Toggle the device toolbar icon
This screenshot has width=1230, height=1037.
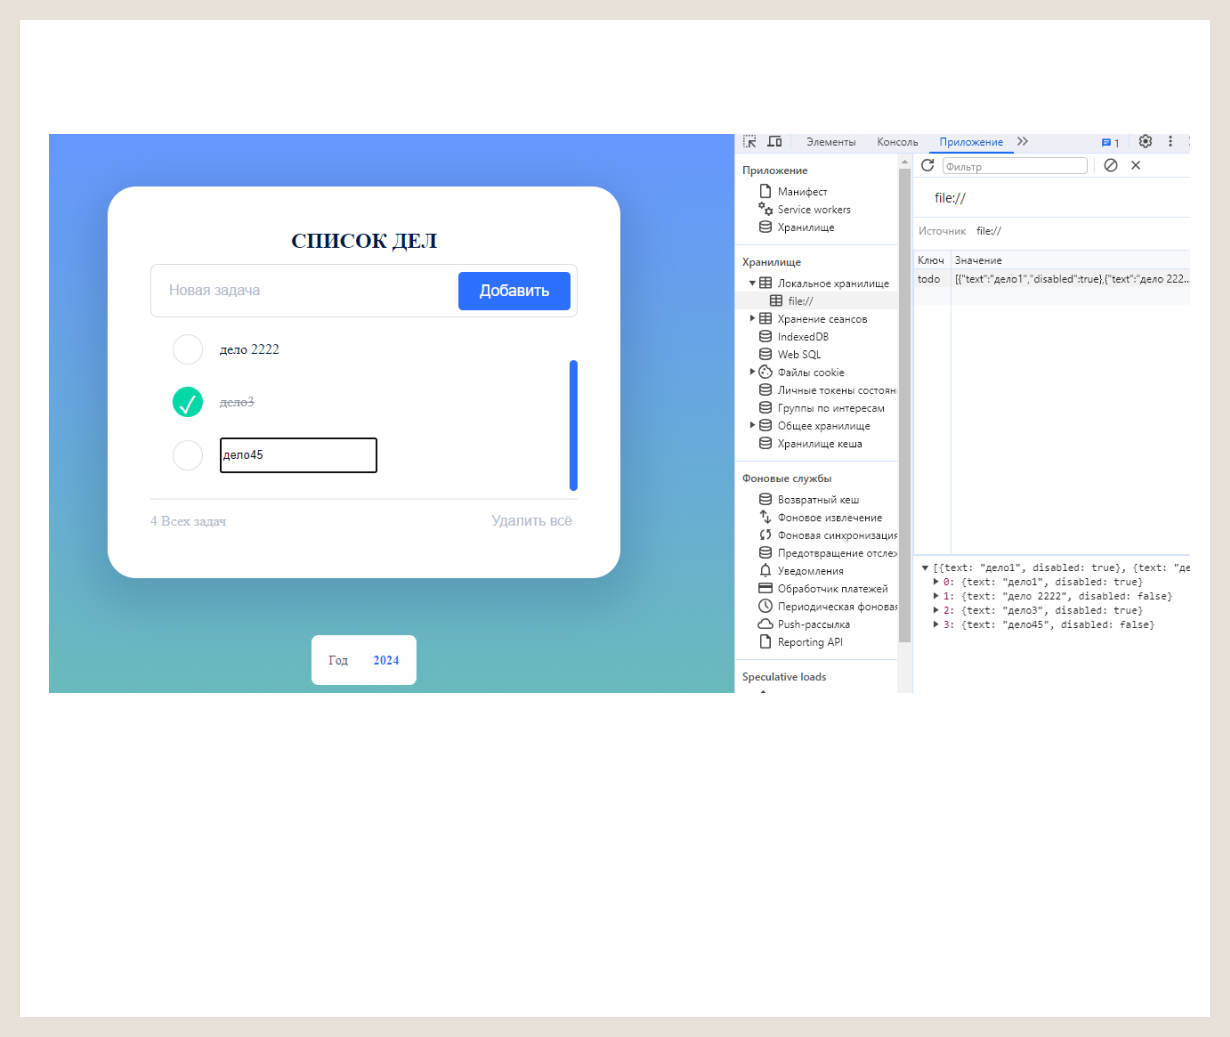(774, 142)
